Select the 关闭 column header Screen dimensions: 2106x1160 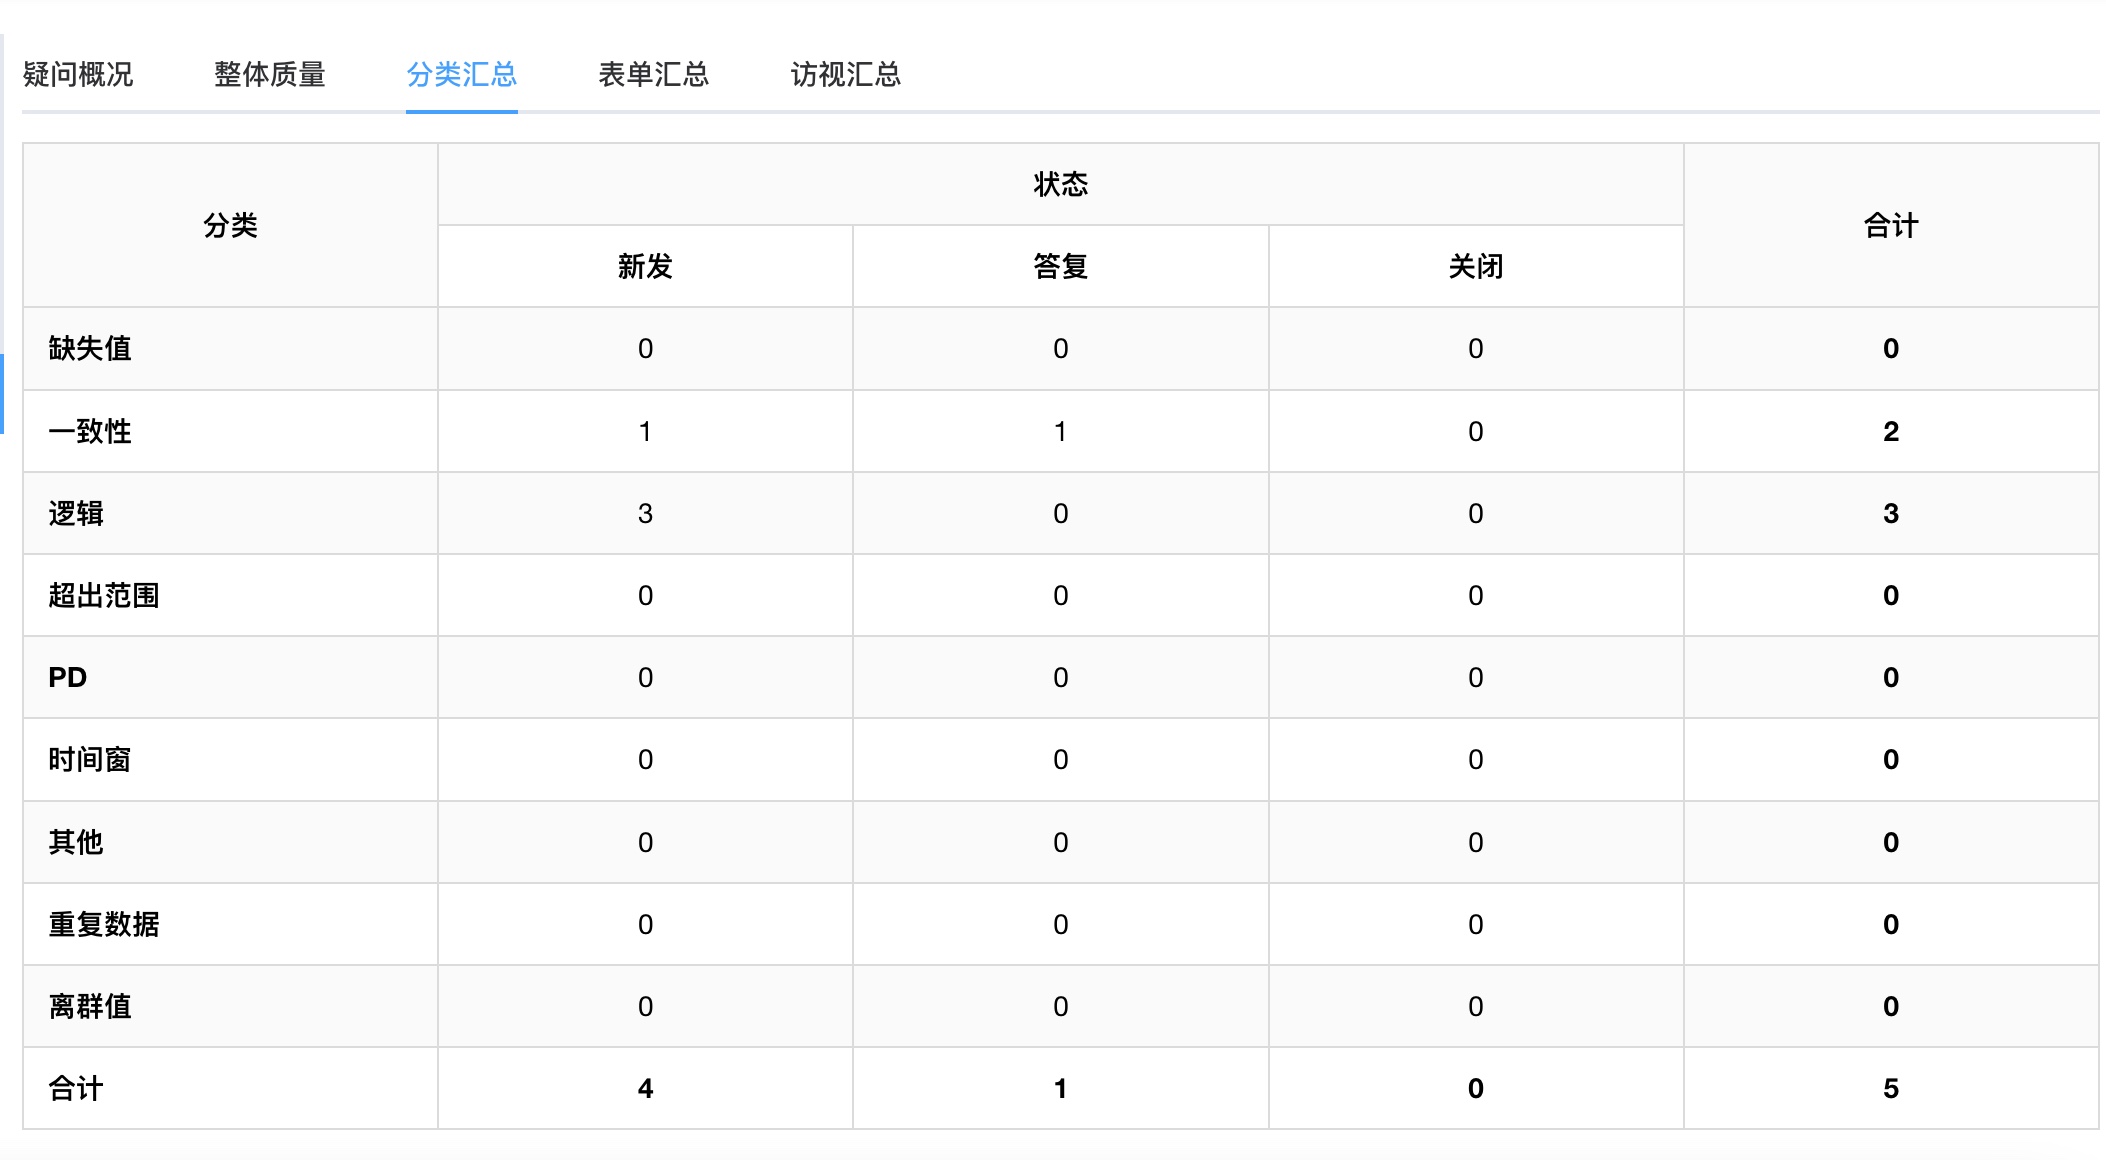(x=1476, y=266)
